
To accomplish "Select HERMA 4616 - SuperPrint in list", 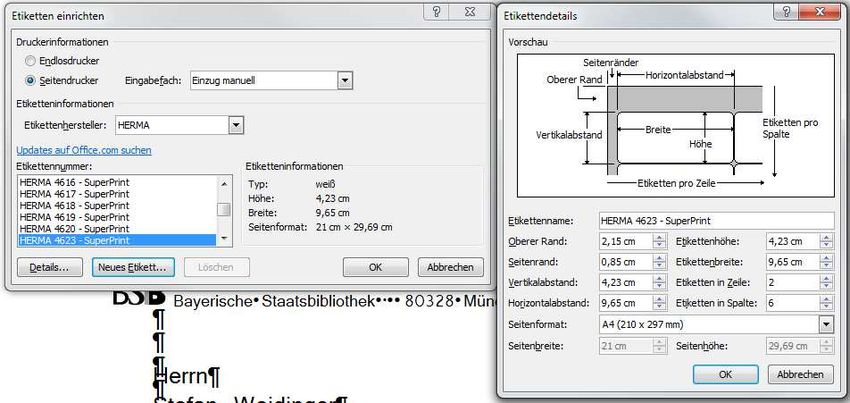I will click(75, 181).
